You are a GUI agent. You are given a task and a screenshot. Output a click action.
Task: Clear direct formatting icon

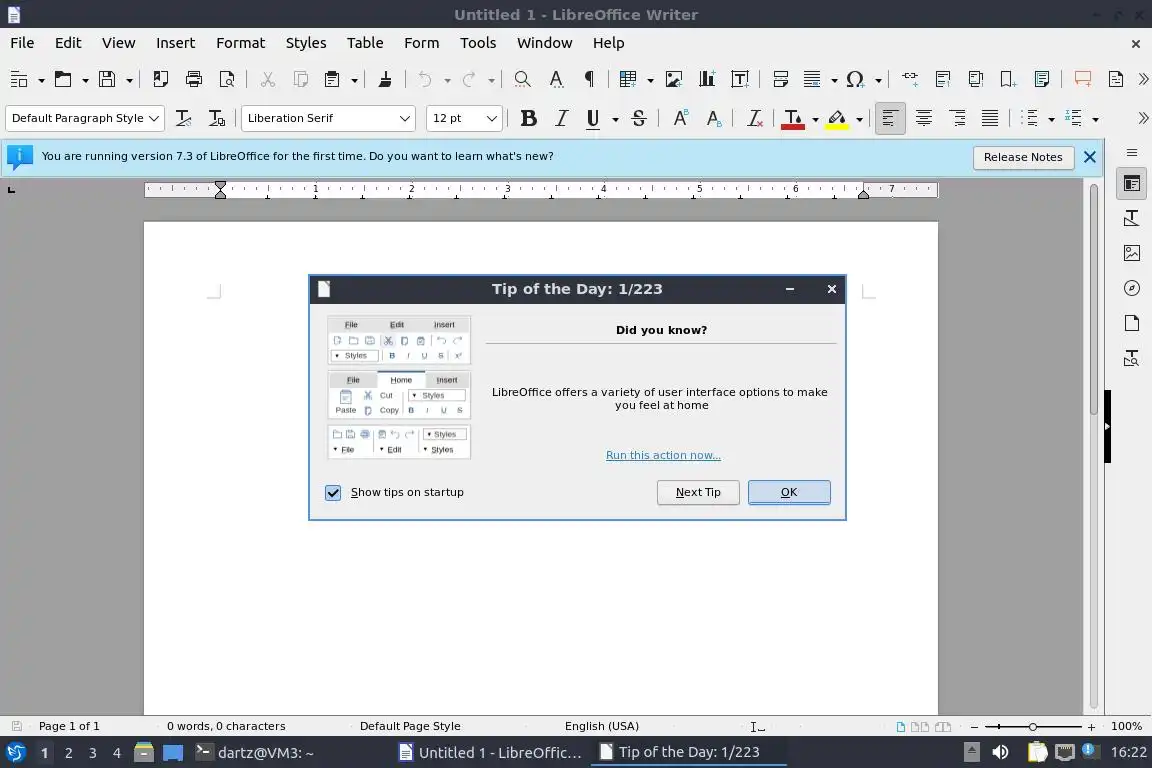pyautogui.click(x=755, y=118)
